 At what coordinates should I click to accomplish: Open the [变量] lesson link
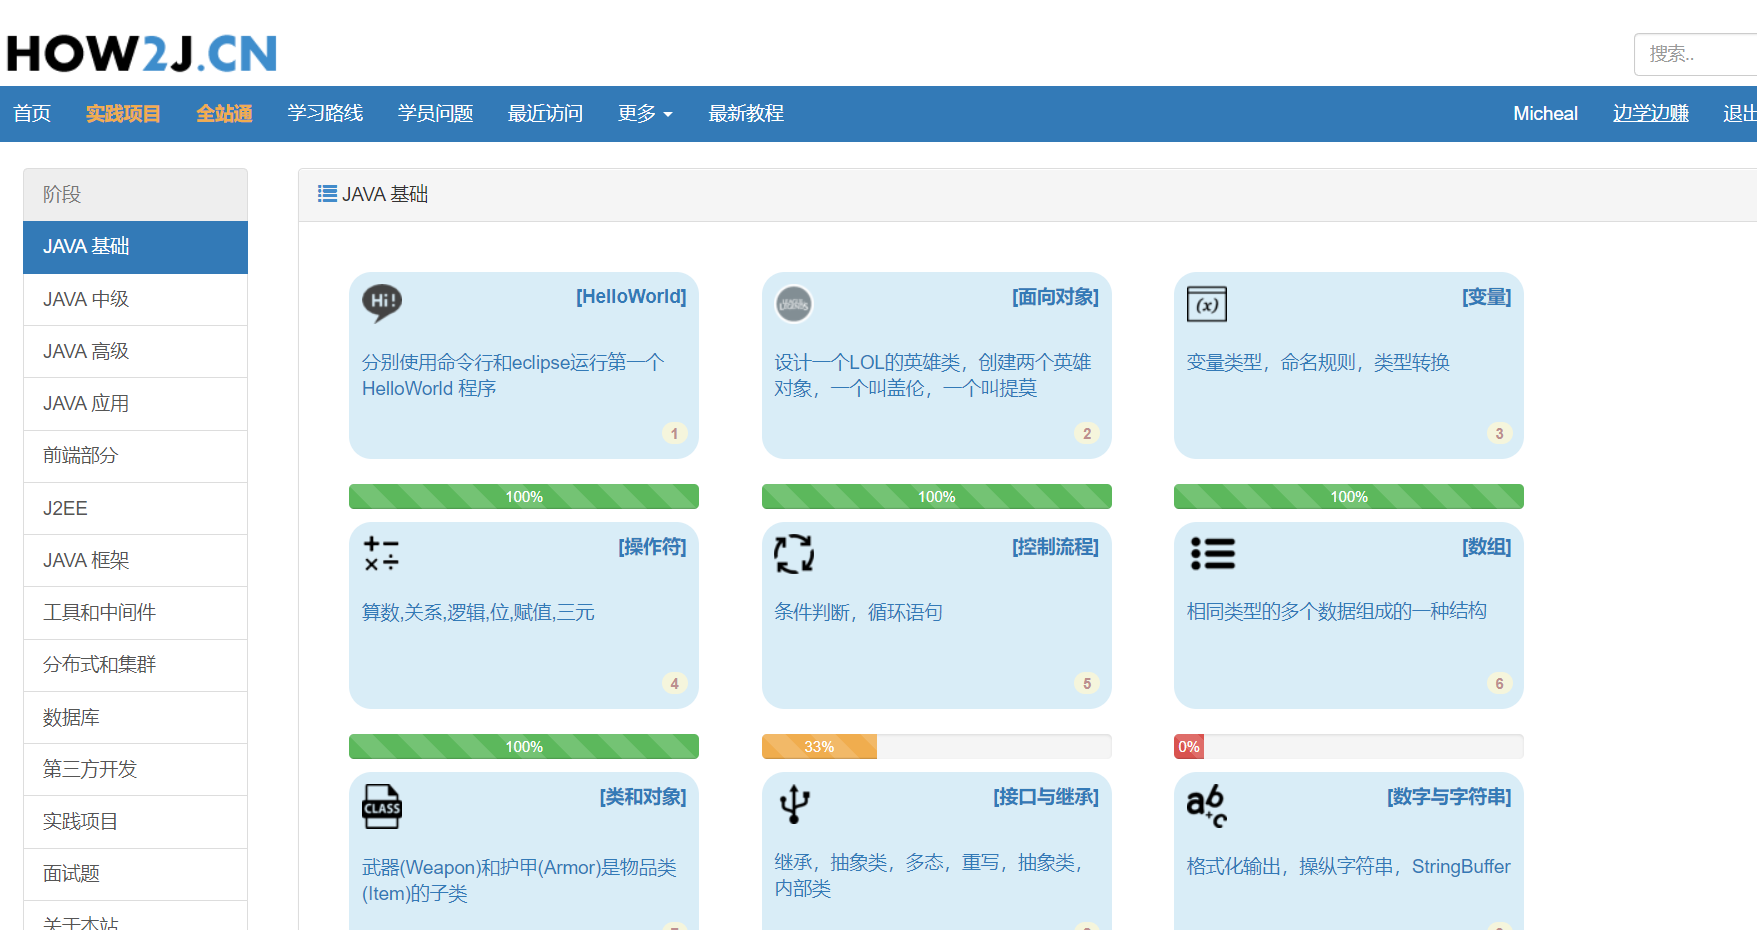click(x=1487, y=297)
